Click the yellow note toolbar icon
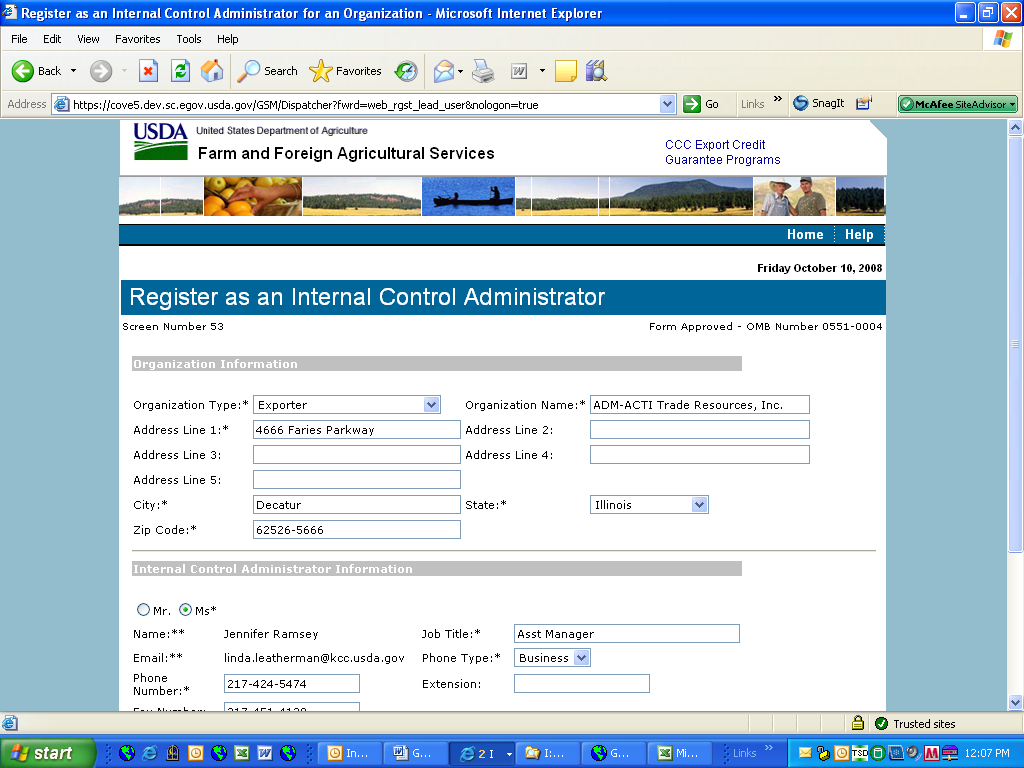Viewport: 1024px width, 768px height. click(566, 71)
